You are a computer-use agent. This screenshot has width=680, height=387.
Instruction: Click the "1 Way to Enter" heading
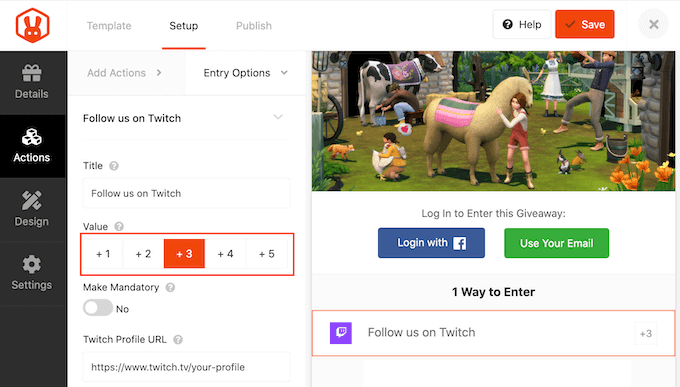pyautogui.click(x=494, y=292)
